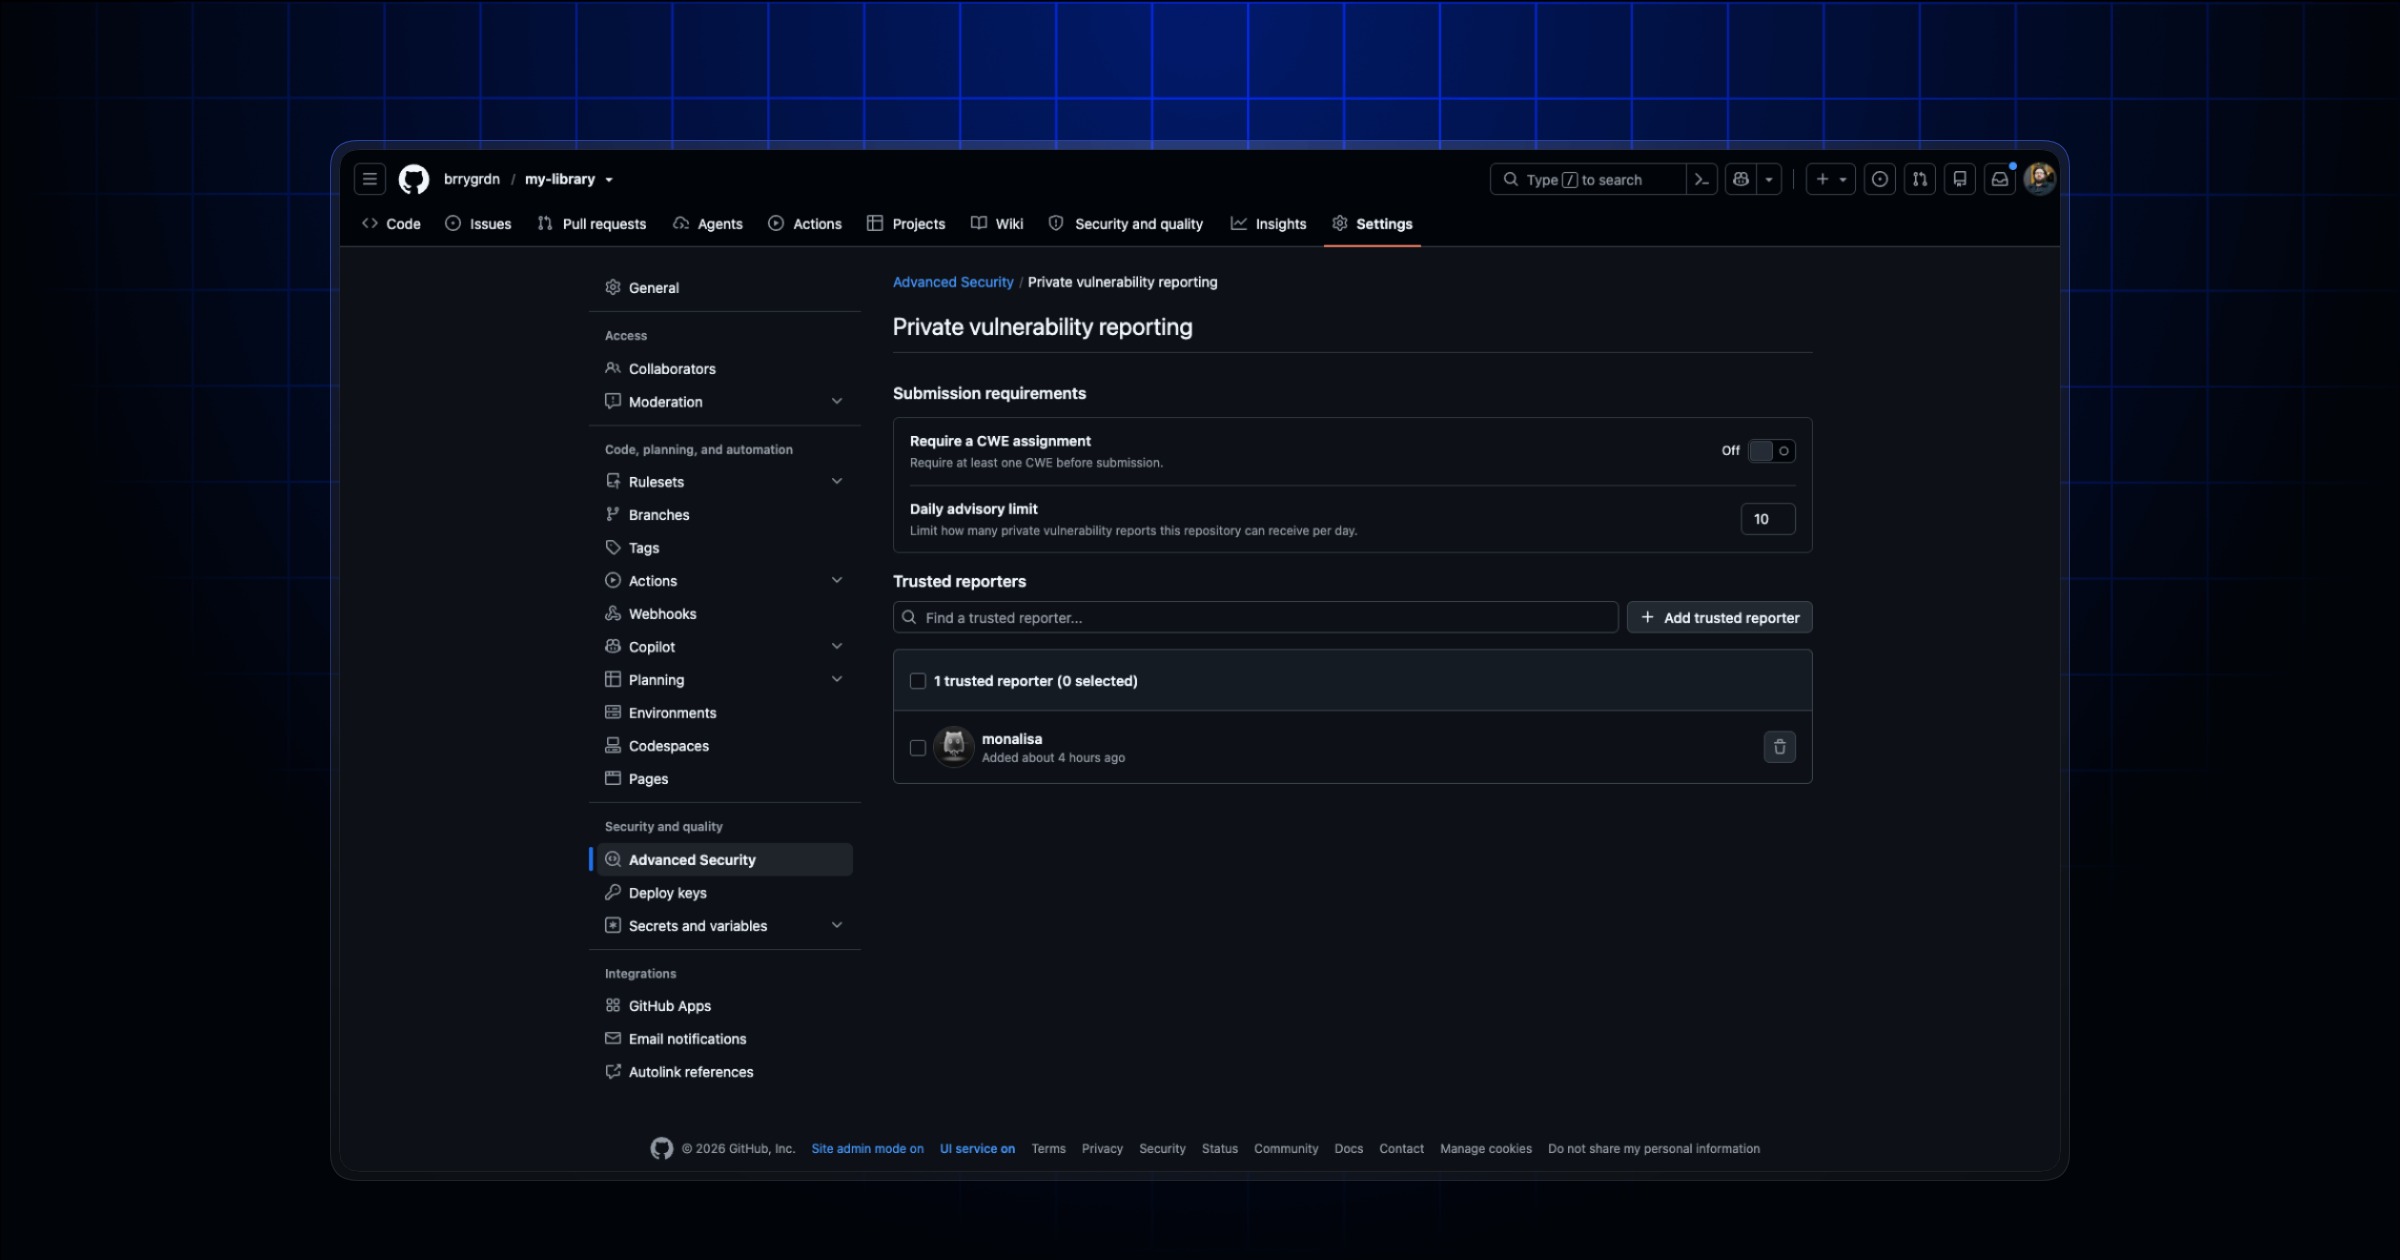Screen dimensions: 2400x1260
Task: Click Site admin mode on link
Action: coord(867,1149)
